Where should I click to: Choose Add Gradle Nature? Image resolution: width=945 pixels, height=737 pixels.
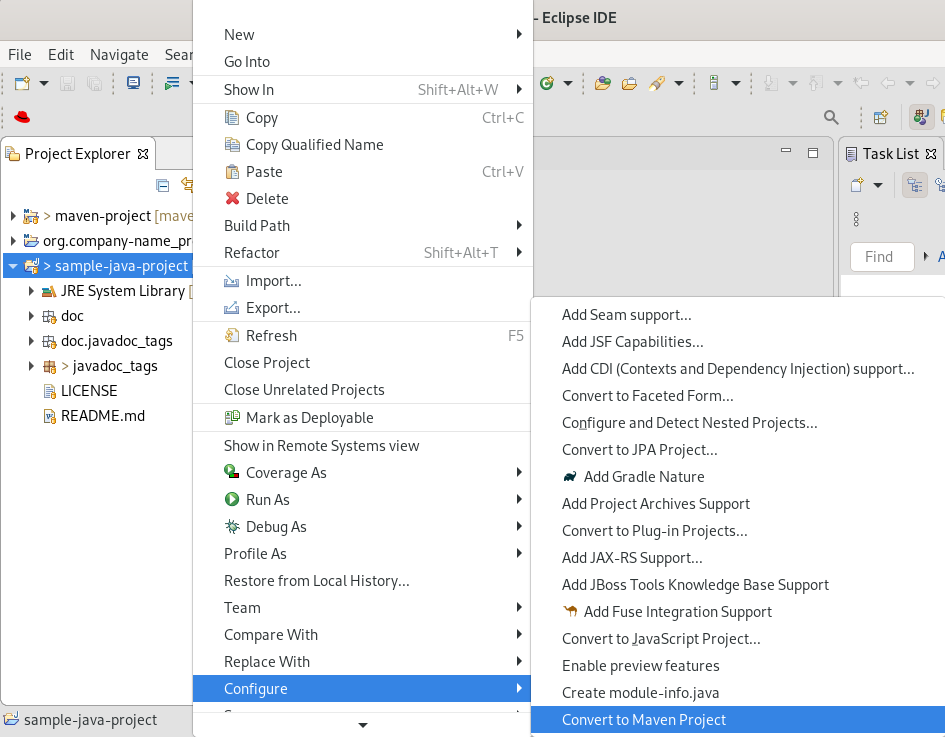pyautogui.click(x=643, y=477)
